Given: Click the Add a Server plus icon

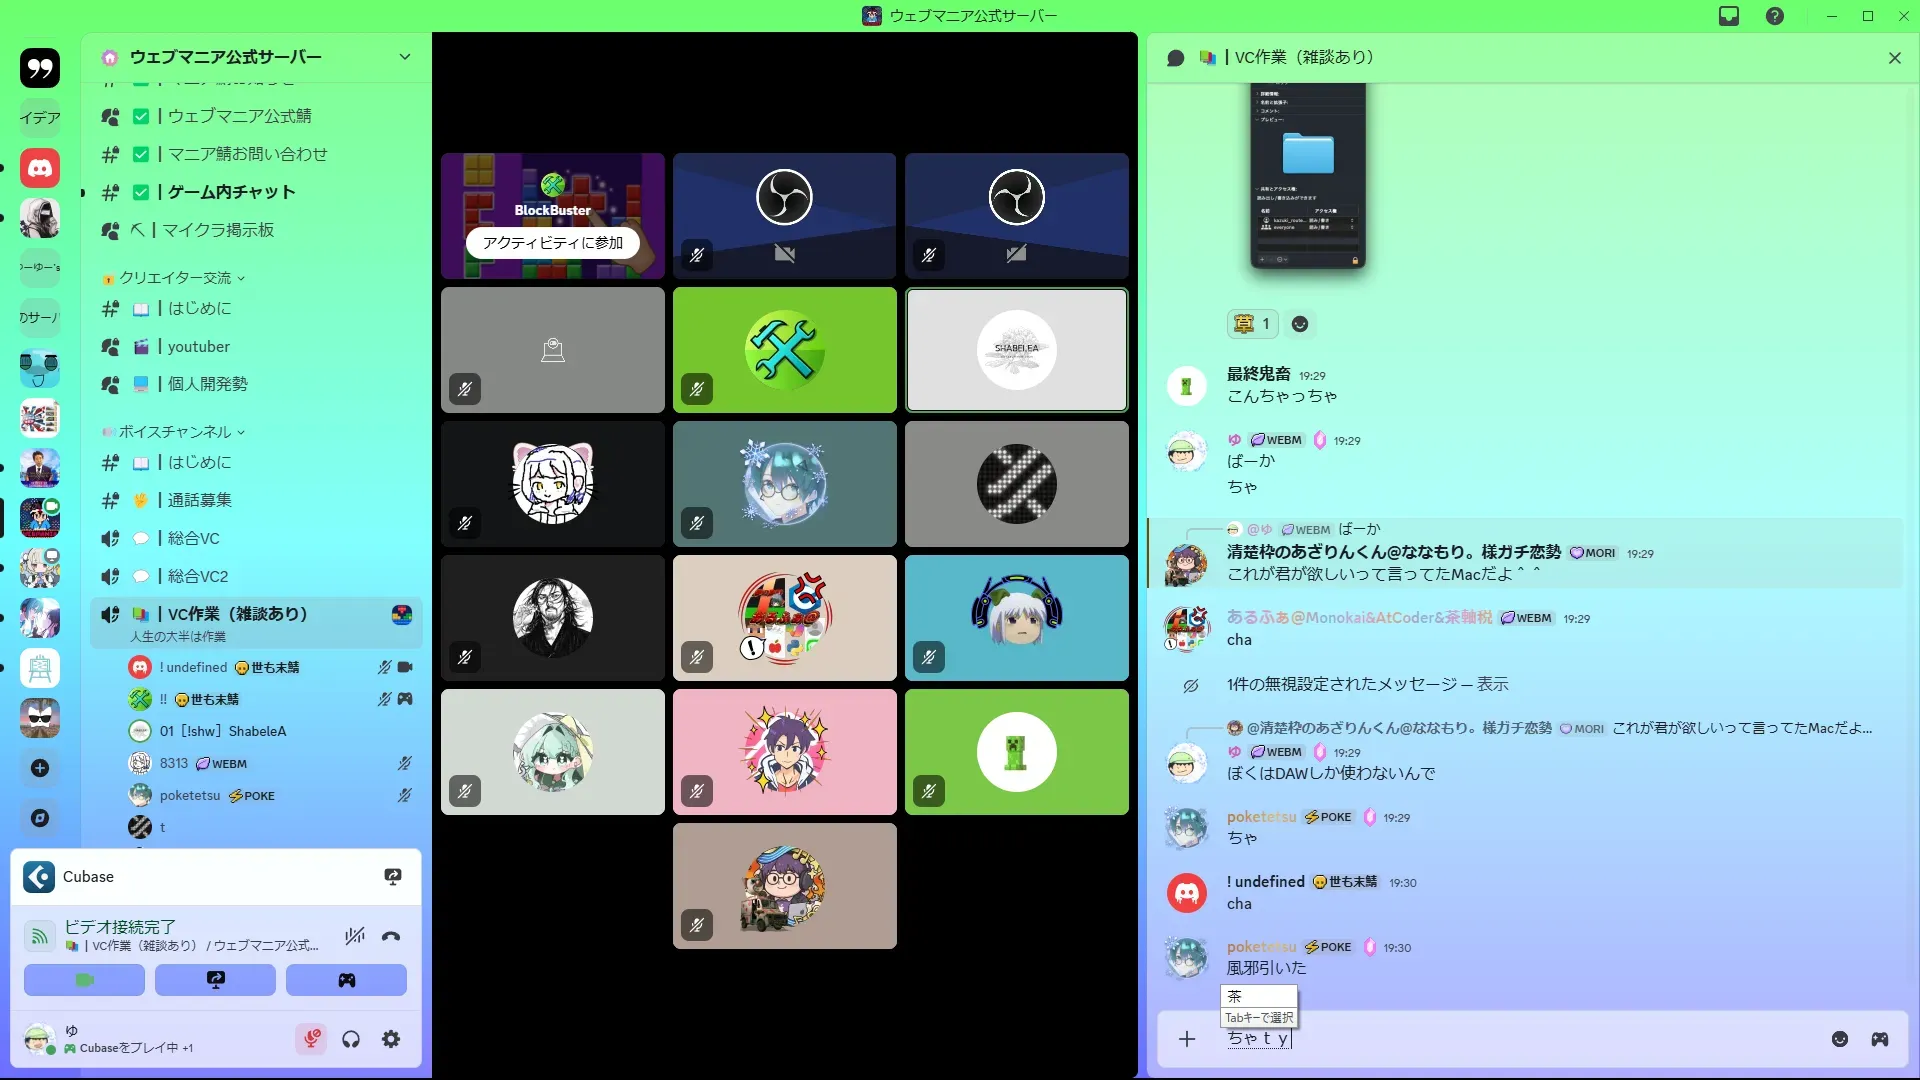Looking at the screenshot, I should (40, 768).
